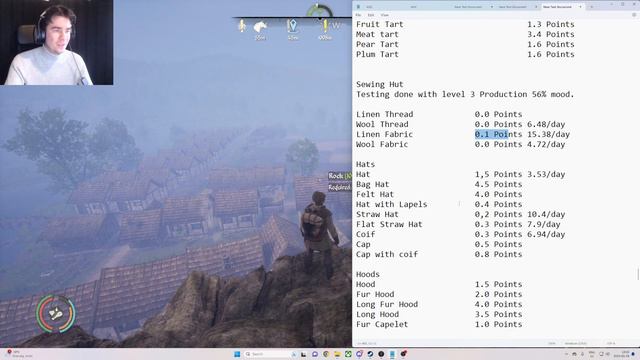This screenshot has width=640, height=360.
Task: Click the 'Linen Thread' row label
Action: pos(384,114)
